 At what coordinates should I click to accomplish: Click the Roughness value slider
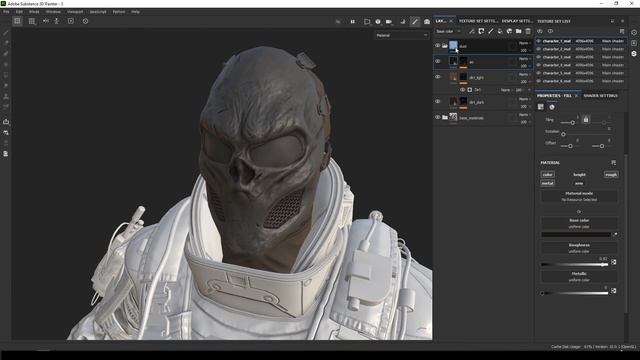(x=575, y=264)
